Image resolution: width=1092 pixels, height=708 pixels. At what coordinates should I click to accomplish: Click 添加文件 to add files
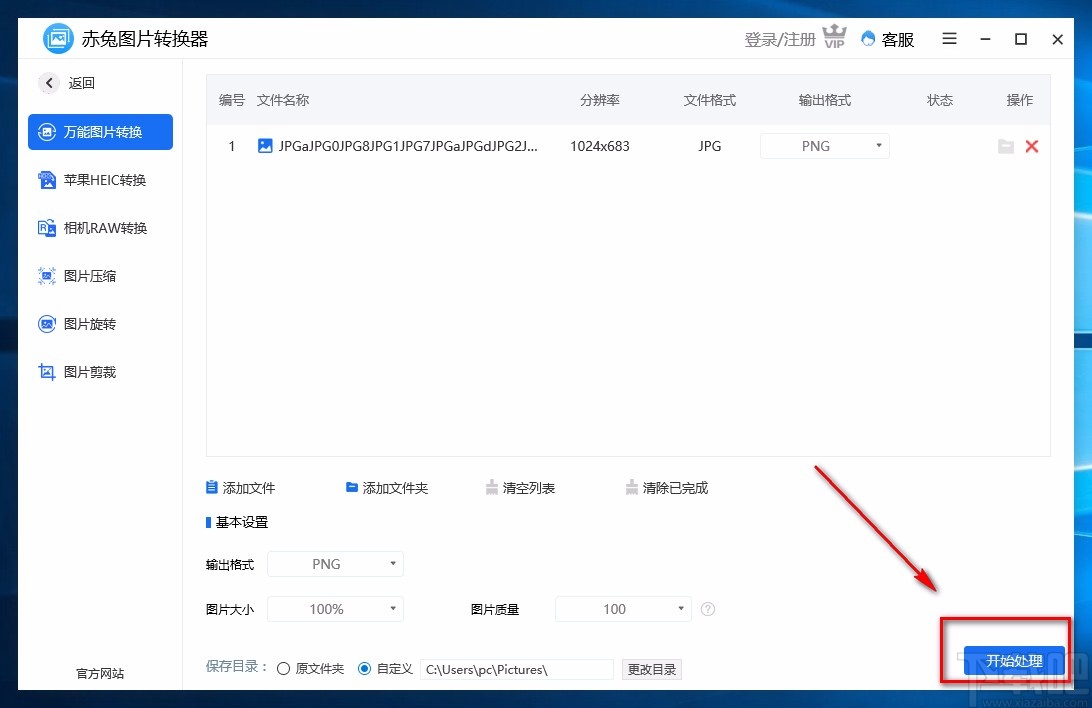pos(240,487)
